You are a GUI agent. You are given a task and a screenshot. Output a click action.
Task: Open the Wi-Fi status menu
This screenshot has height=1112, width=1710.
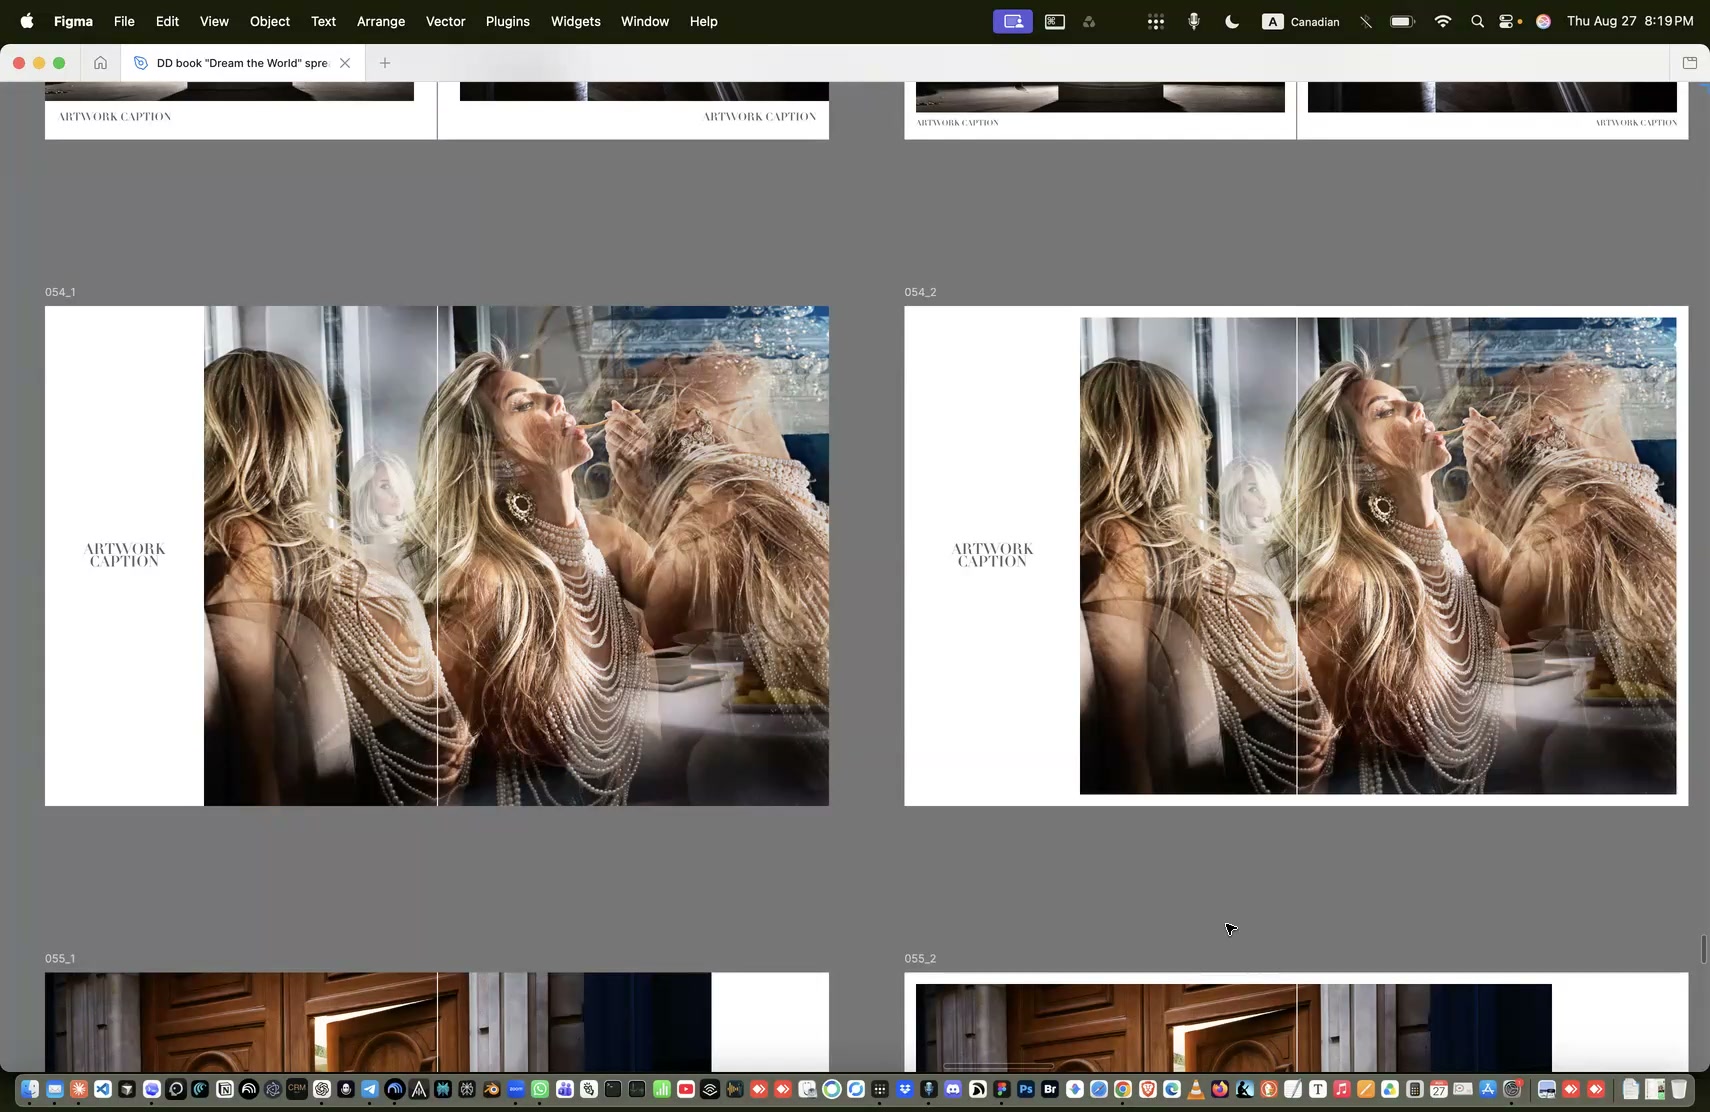(x=1442, y=21)
